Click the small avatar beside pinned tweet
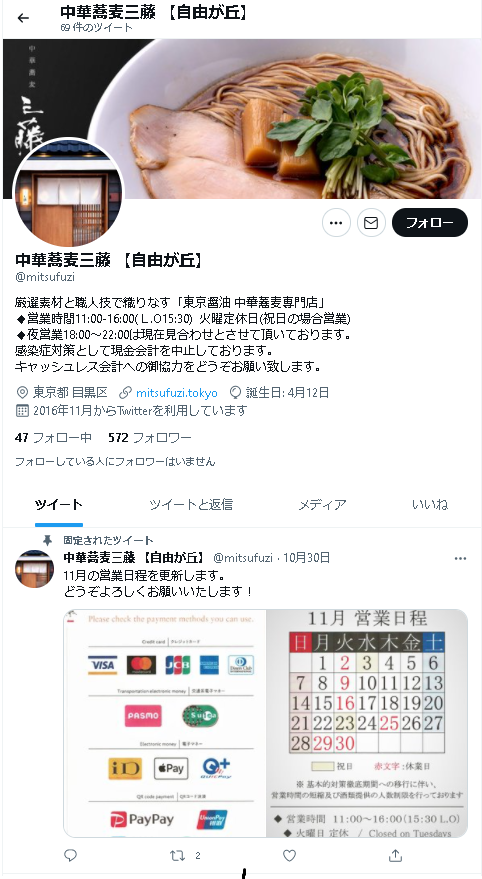 (34, 569)
